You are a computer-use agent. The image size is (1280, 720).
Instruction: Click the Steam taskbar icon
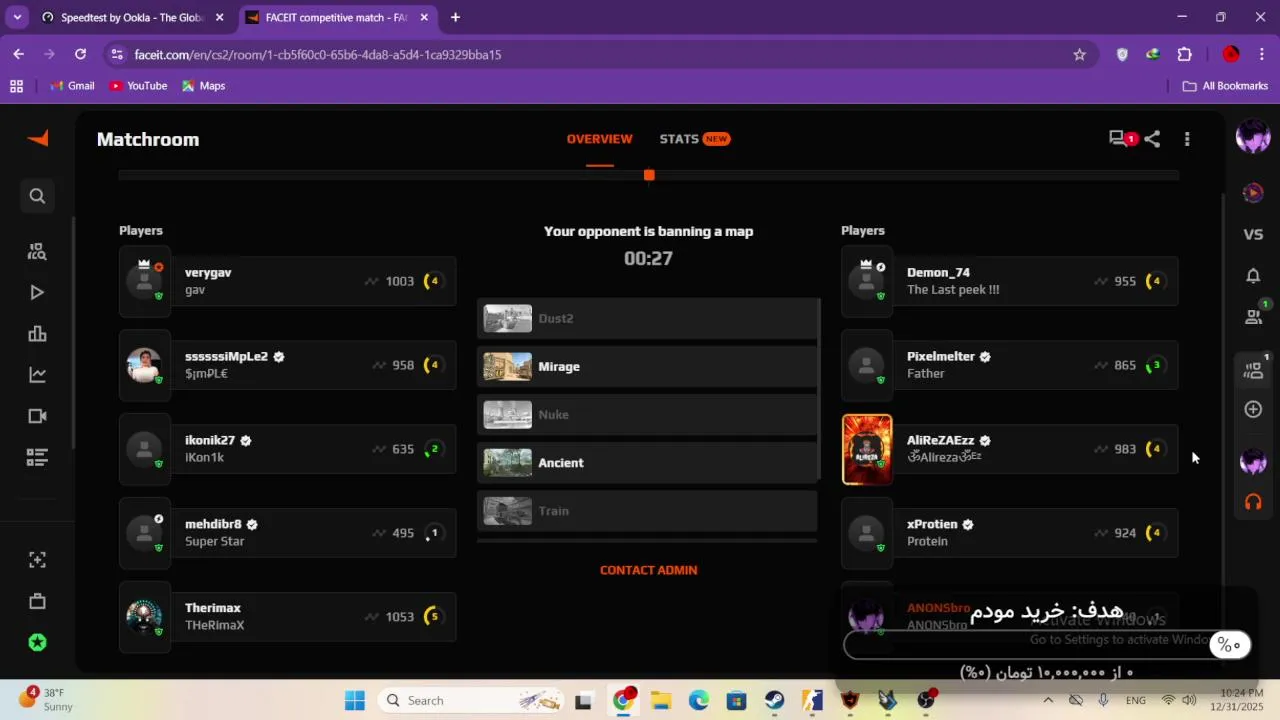coord(775,701)
